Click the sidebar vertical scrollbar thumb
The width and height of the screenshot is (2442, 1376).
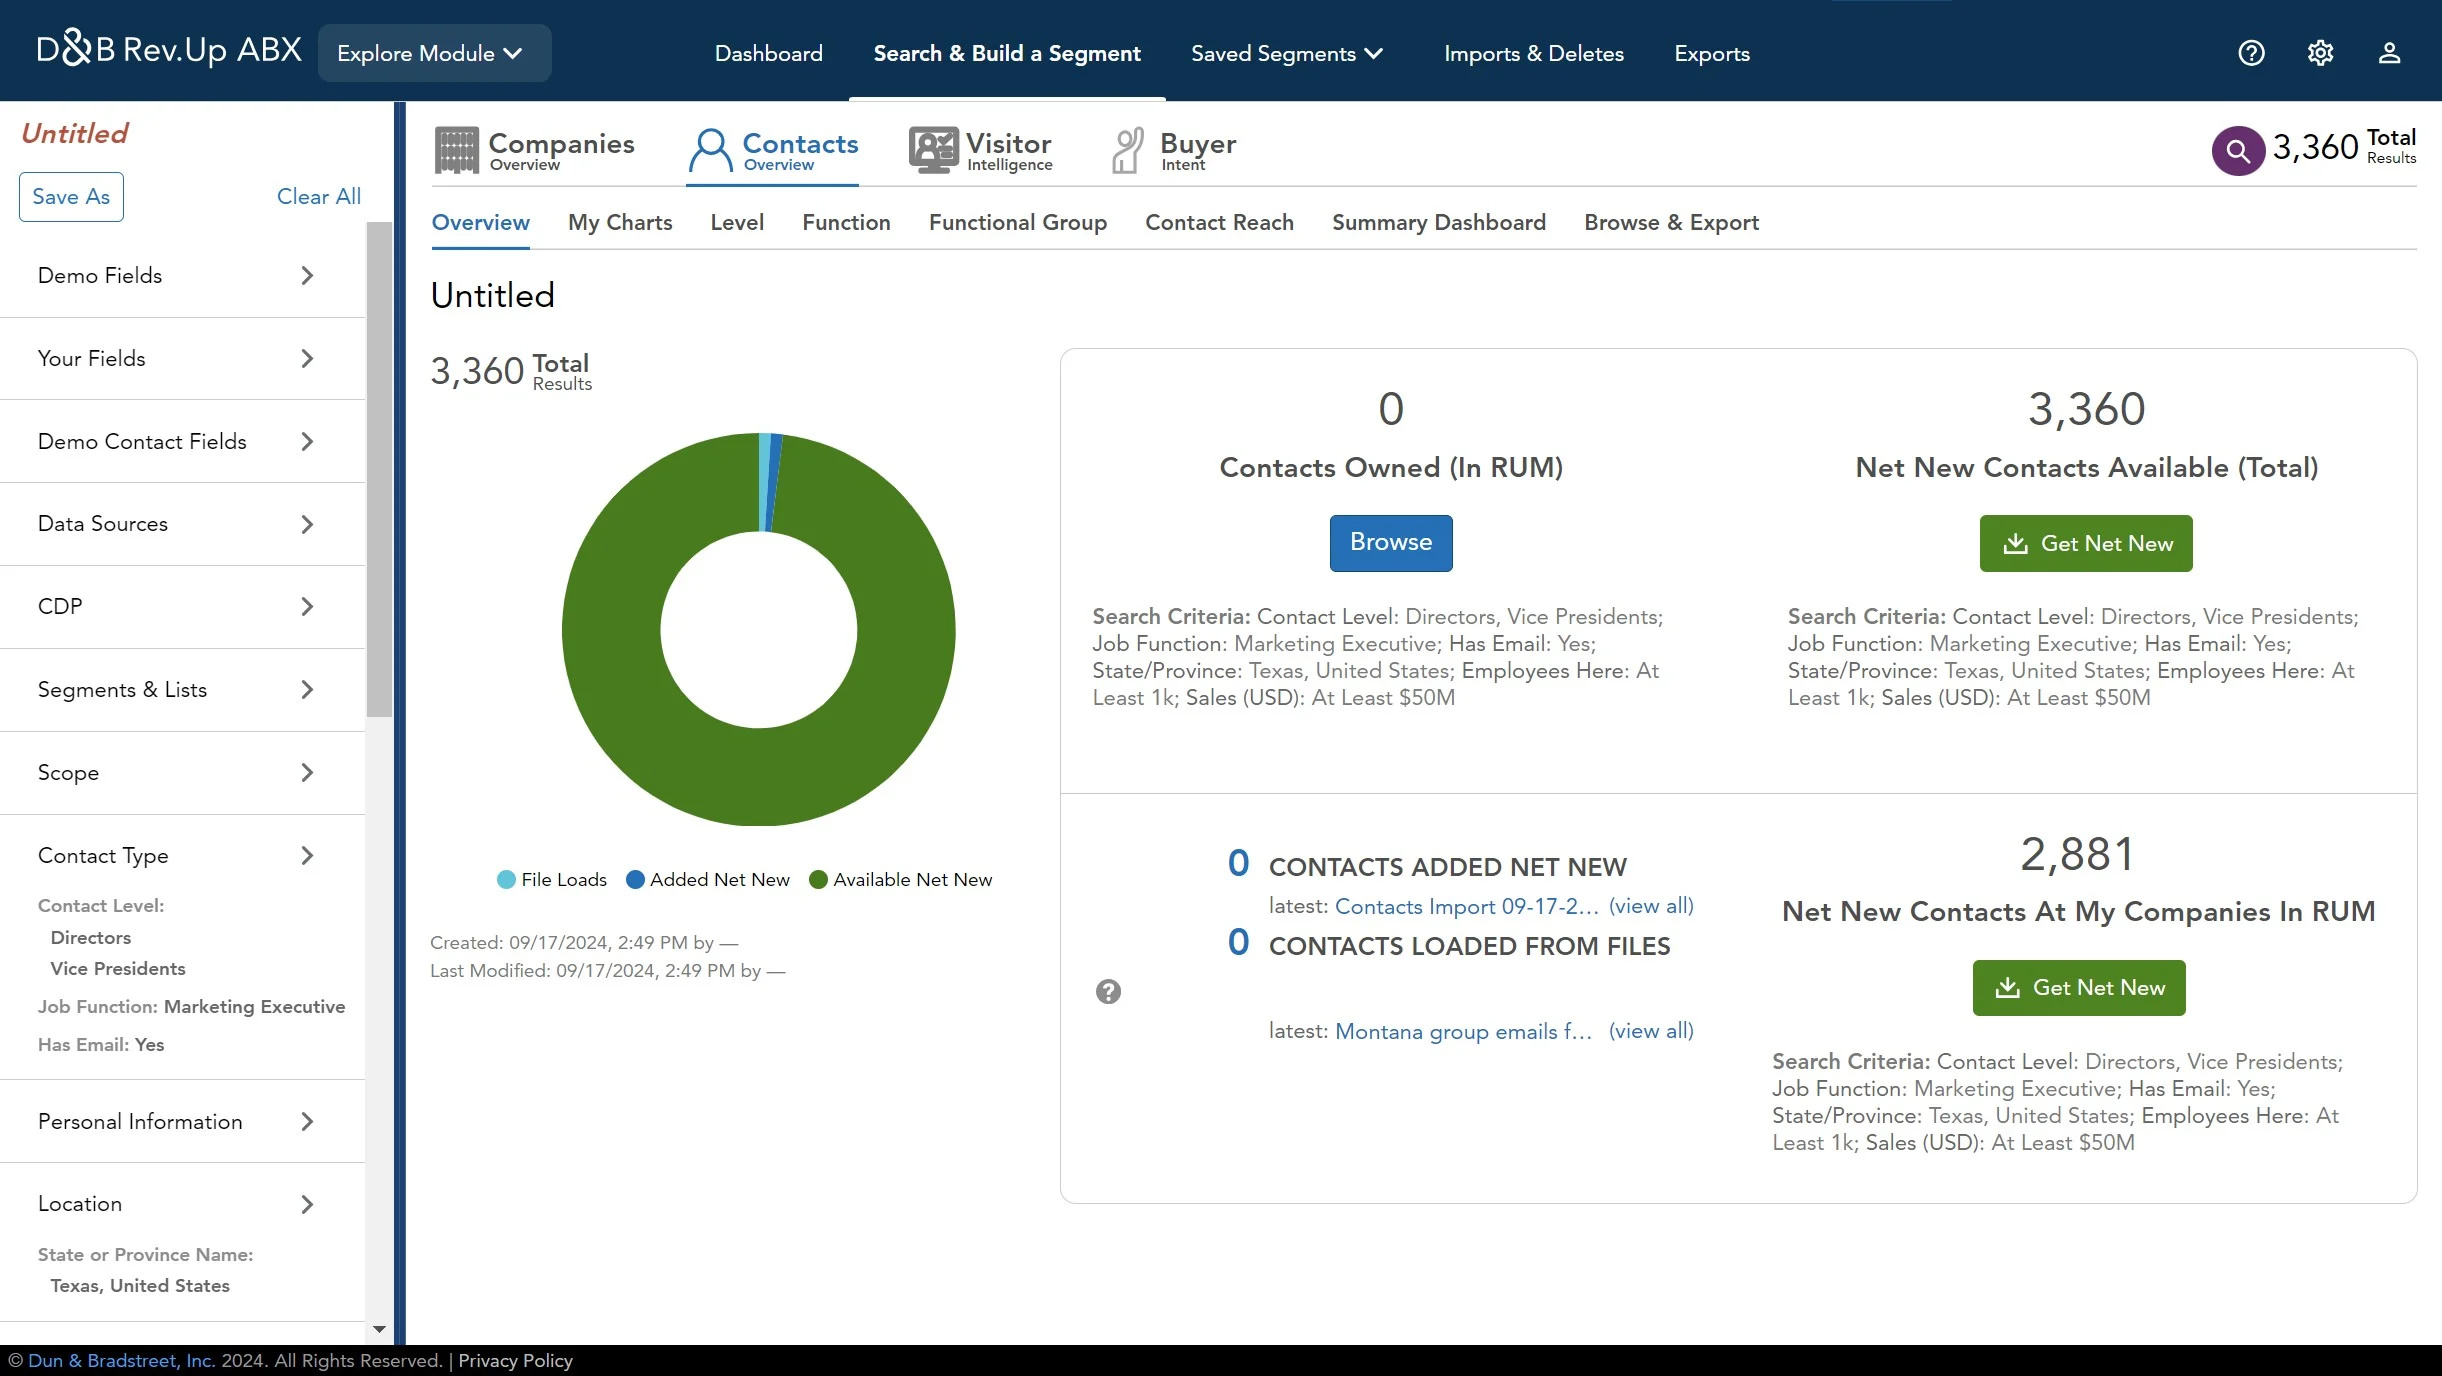pos(379,470)
